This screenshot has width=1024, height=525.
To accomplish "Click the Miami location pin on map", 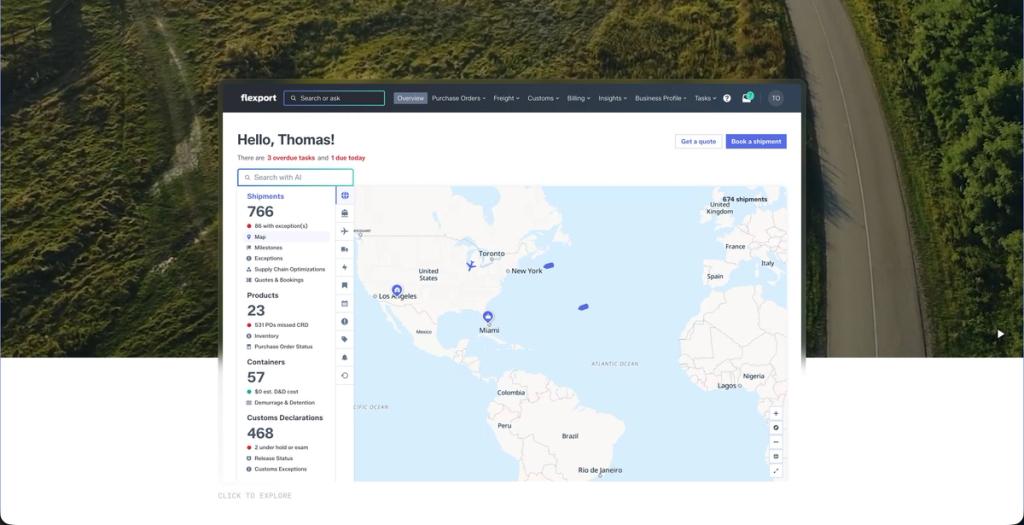I will click(x=487, y=317).
